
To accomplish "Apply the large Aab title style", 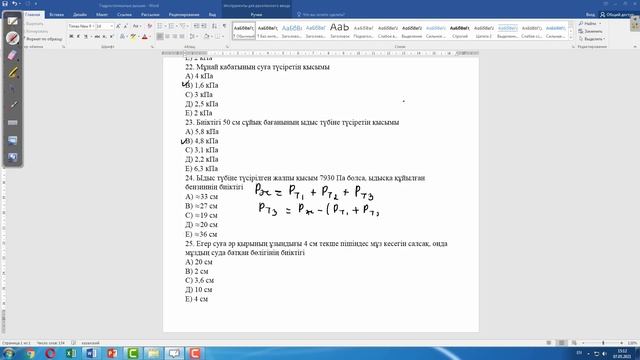I will pyautogui.click(x=340, y=31).
